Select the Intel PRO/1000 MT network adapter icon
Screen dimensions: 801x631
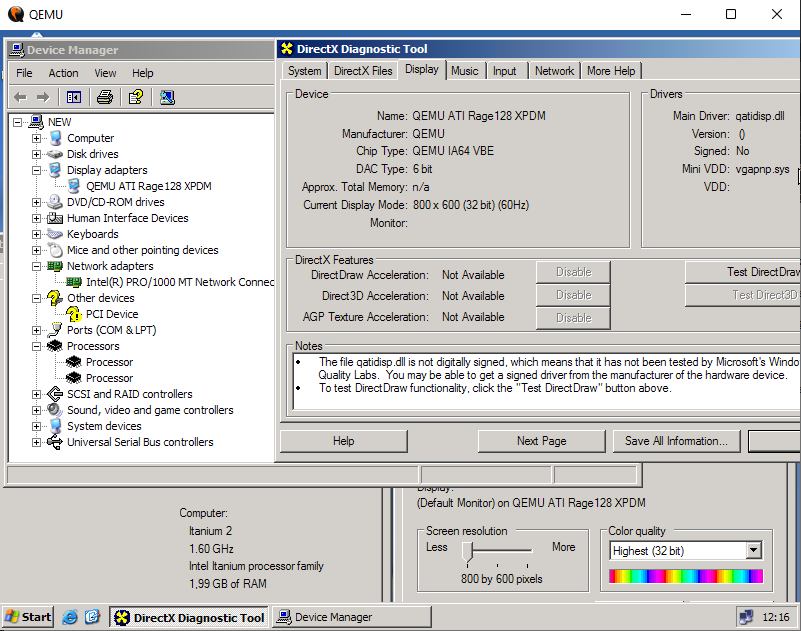(74, 282)
